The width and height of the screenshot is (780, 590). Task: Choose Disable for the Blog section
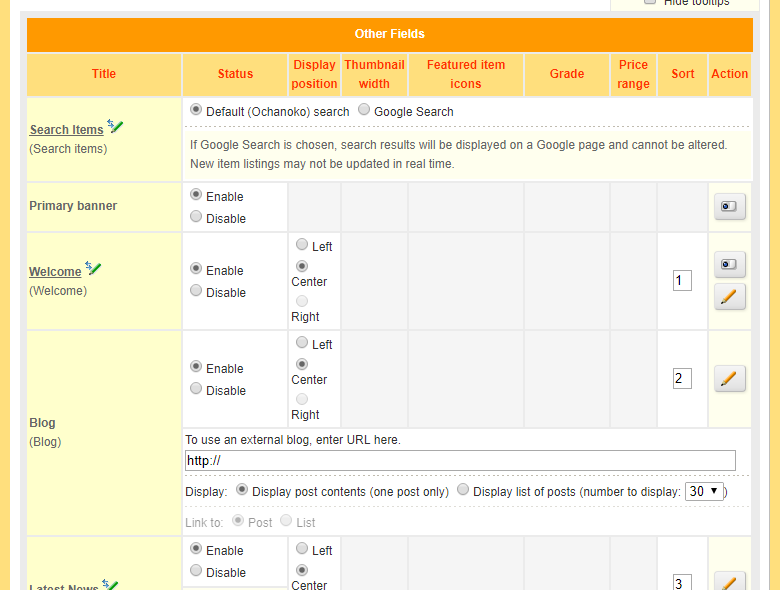[x=196, y=389]
